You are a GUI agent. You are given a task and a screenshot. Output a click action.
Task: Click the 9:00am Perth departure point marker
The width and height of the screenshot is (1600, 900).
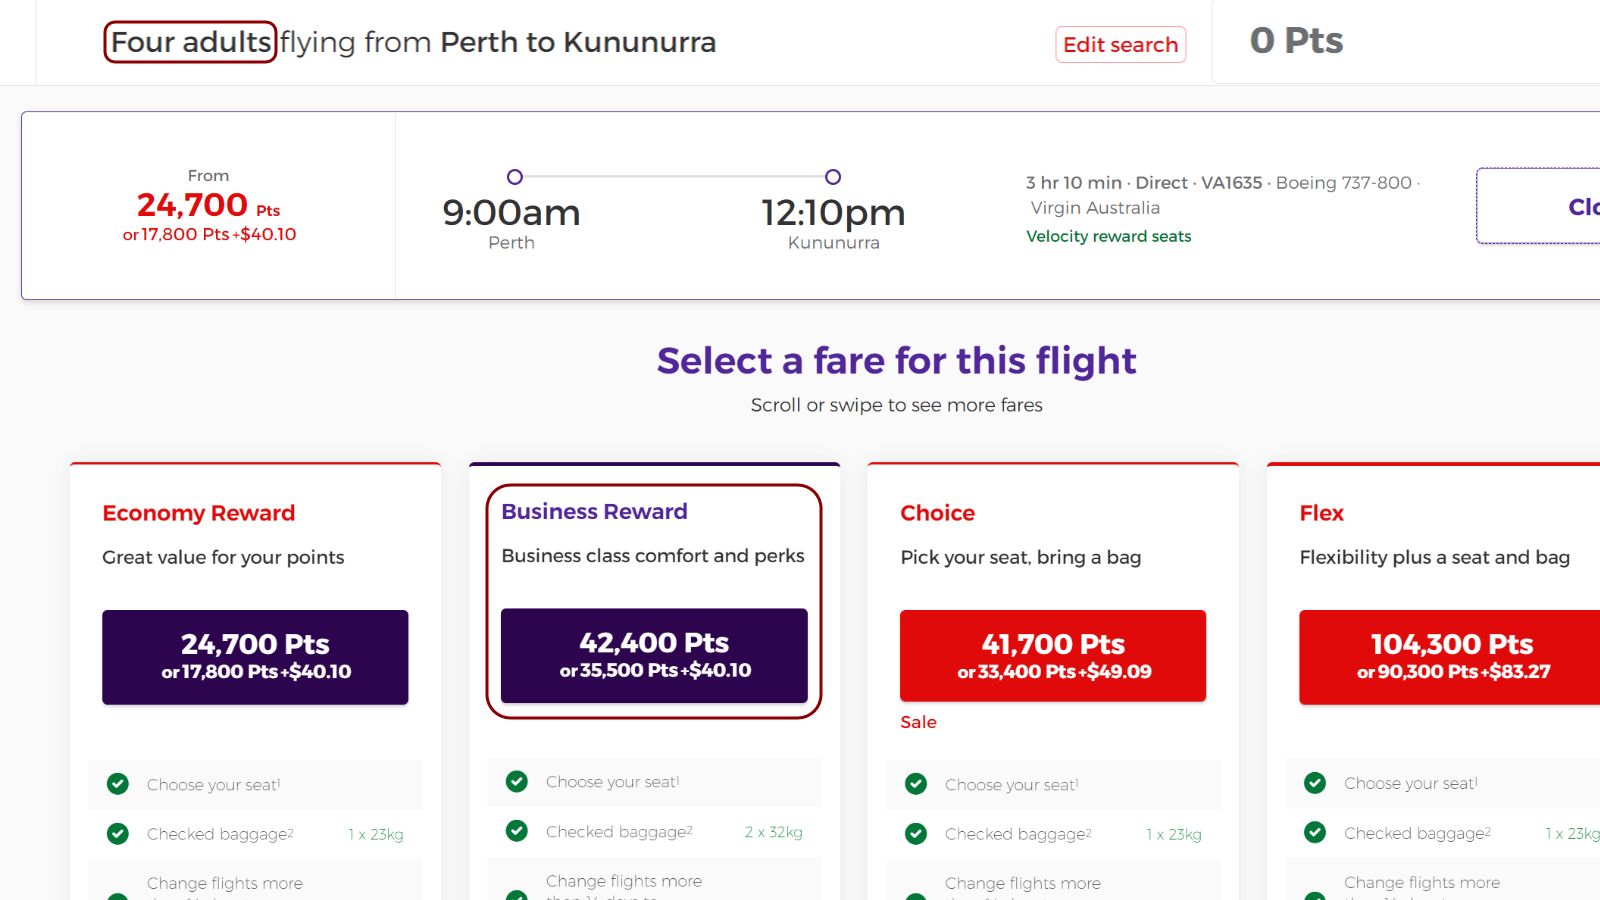click(x=515, y=177)
